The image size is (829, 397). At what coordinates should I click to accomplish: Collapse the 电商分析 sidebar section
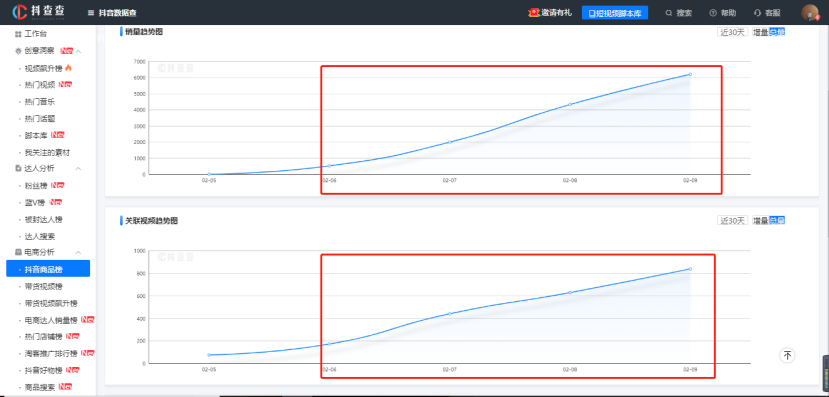point(78,253)
